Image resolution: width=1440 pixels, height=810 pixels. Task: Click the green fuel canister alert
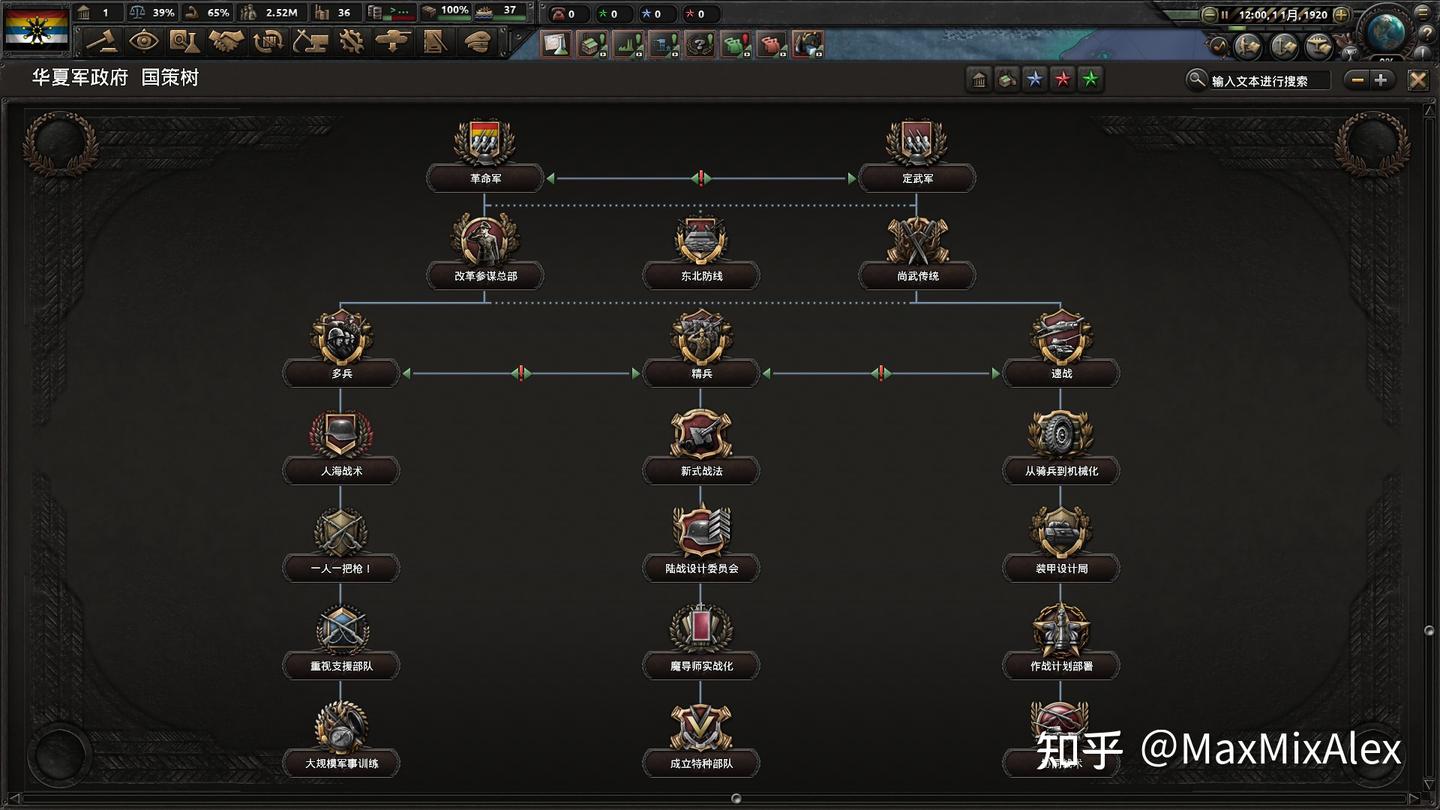pyautogui.click(x=736, y=44)
